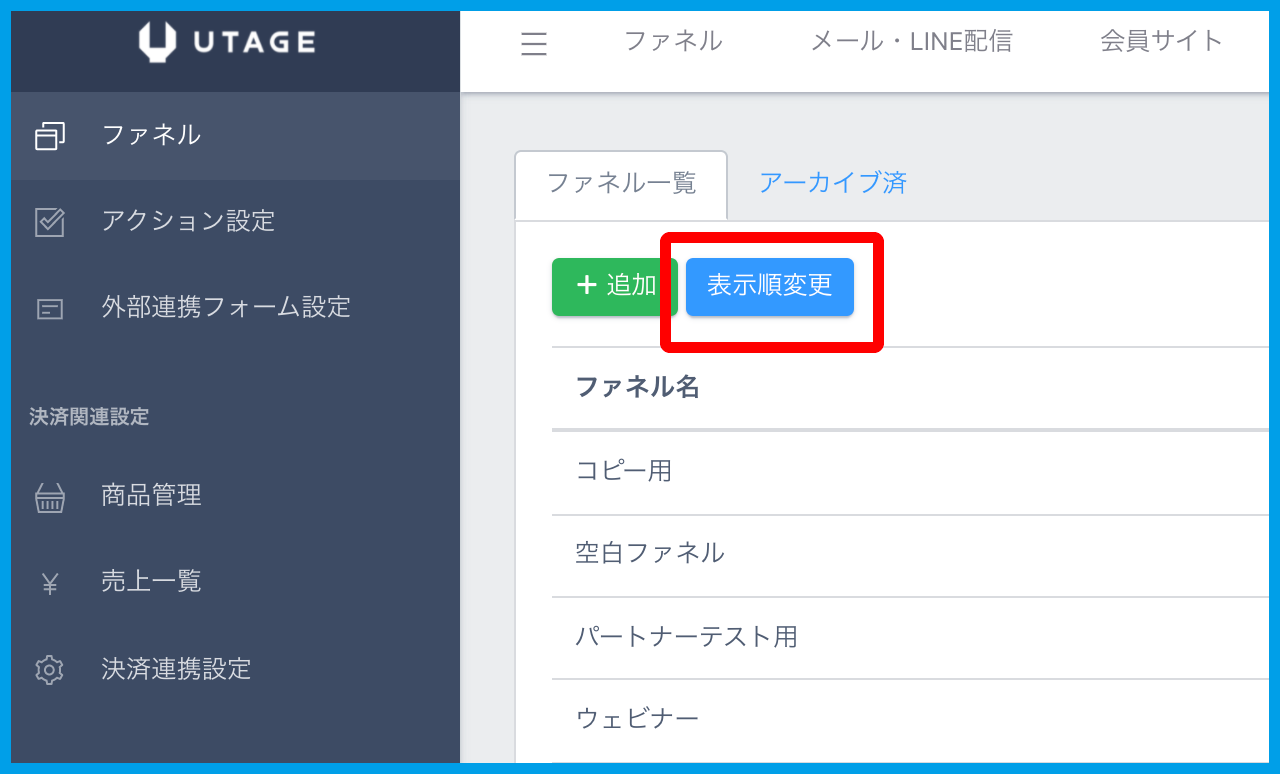
Task: Open メール・LINE配信 in top navigation
Action: click(x=910, y=41)
